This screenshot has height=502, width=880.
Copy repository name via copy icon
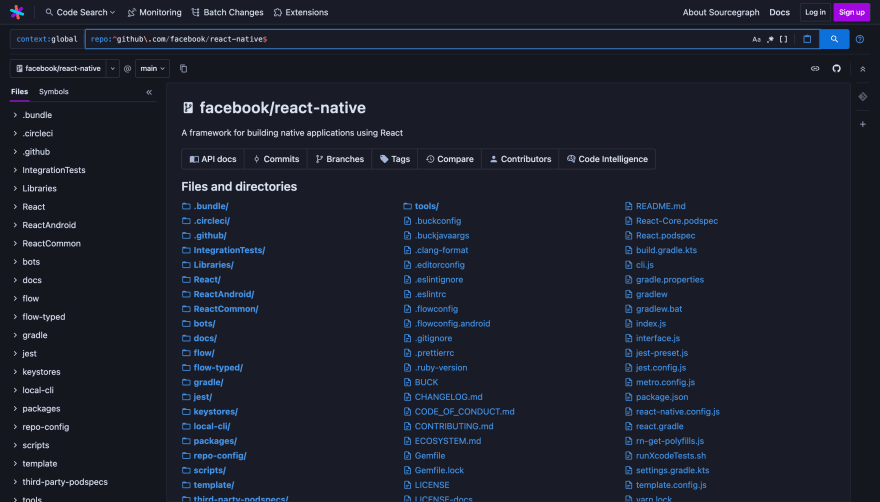[x=184, y=69]
